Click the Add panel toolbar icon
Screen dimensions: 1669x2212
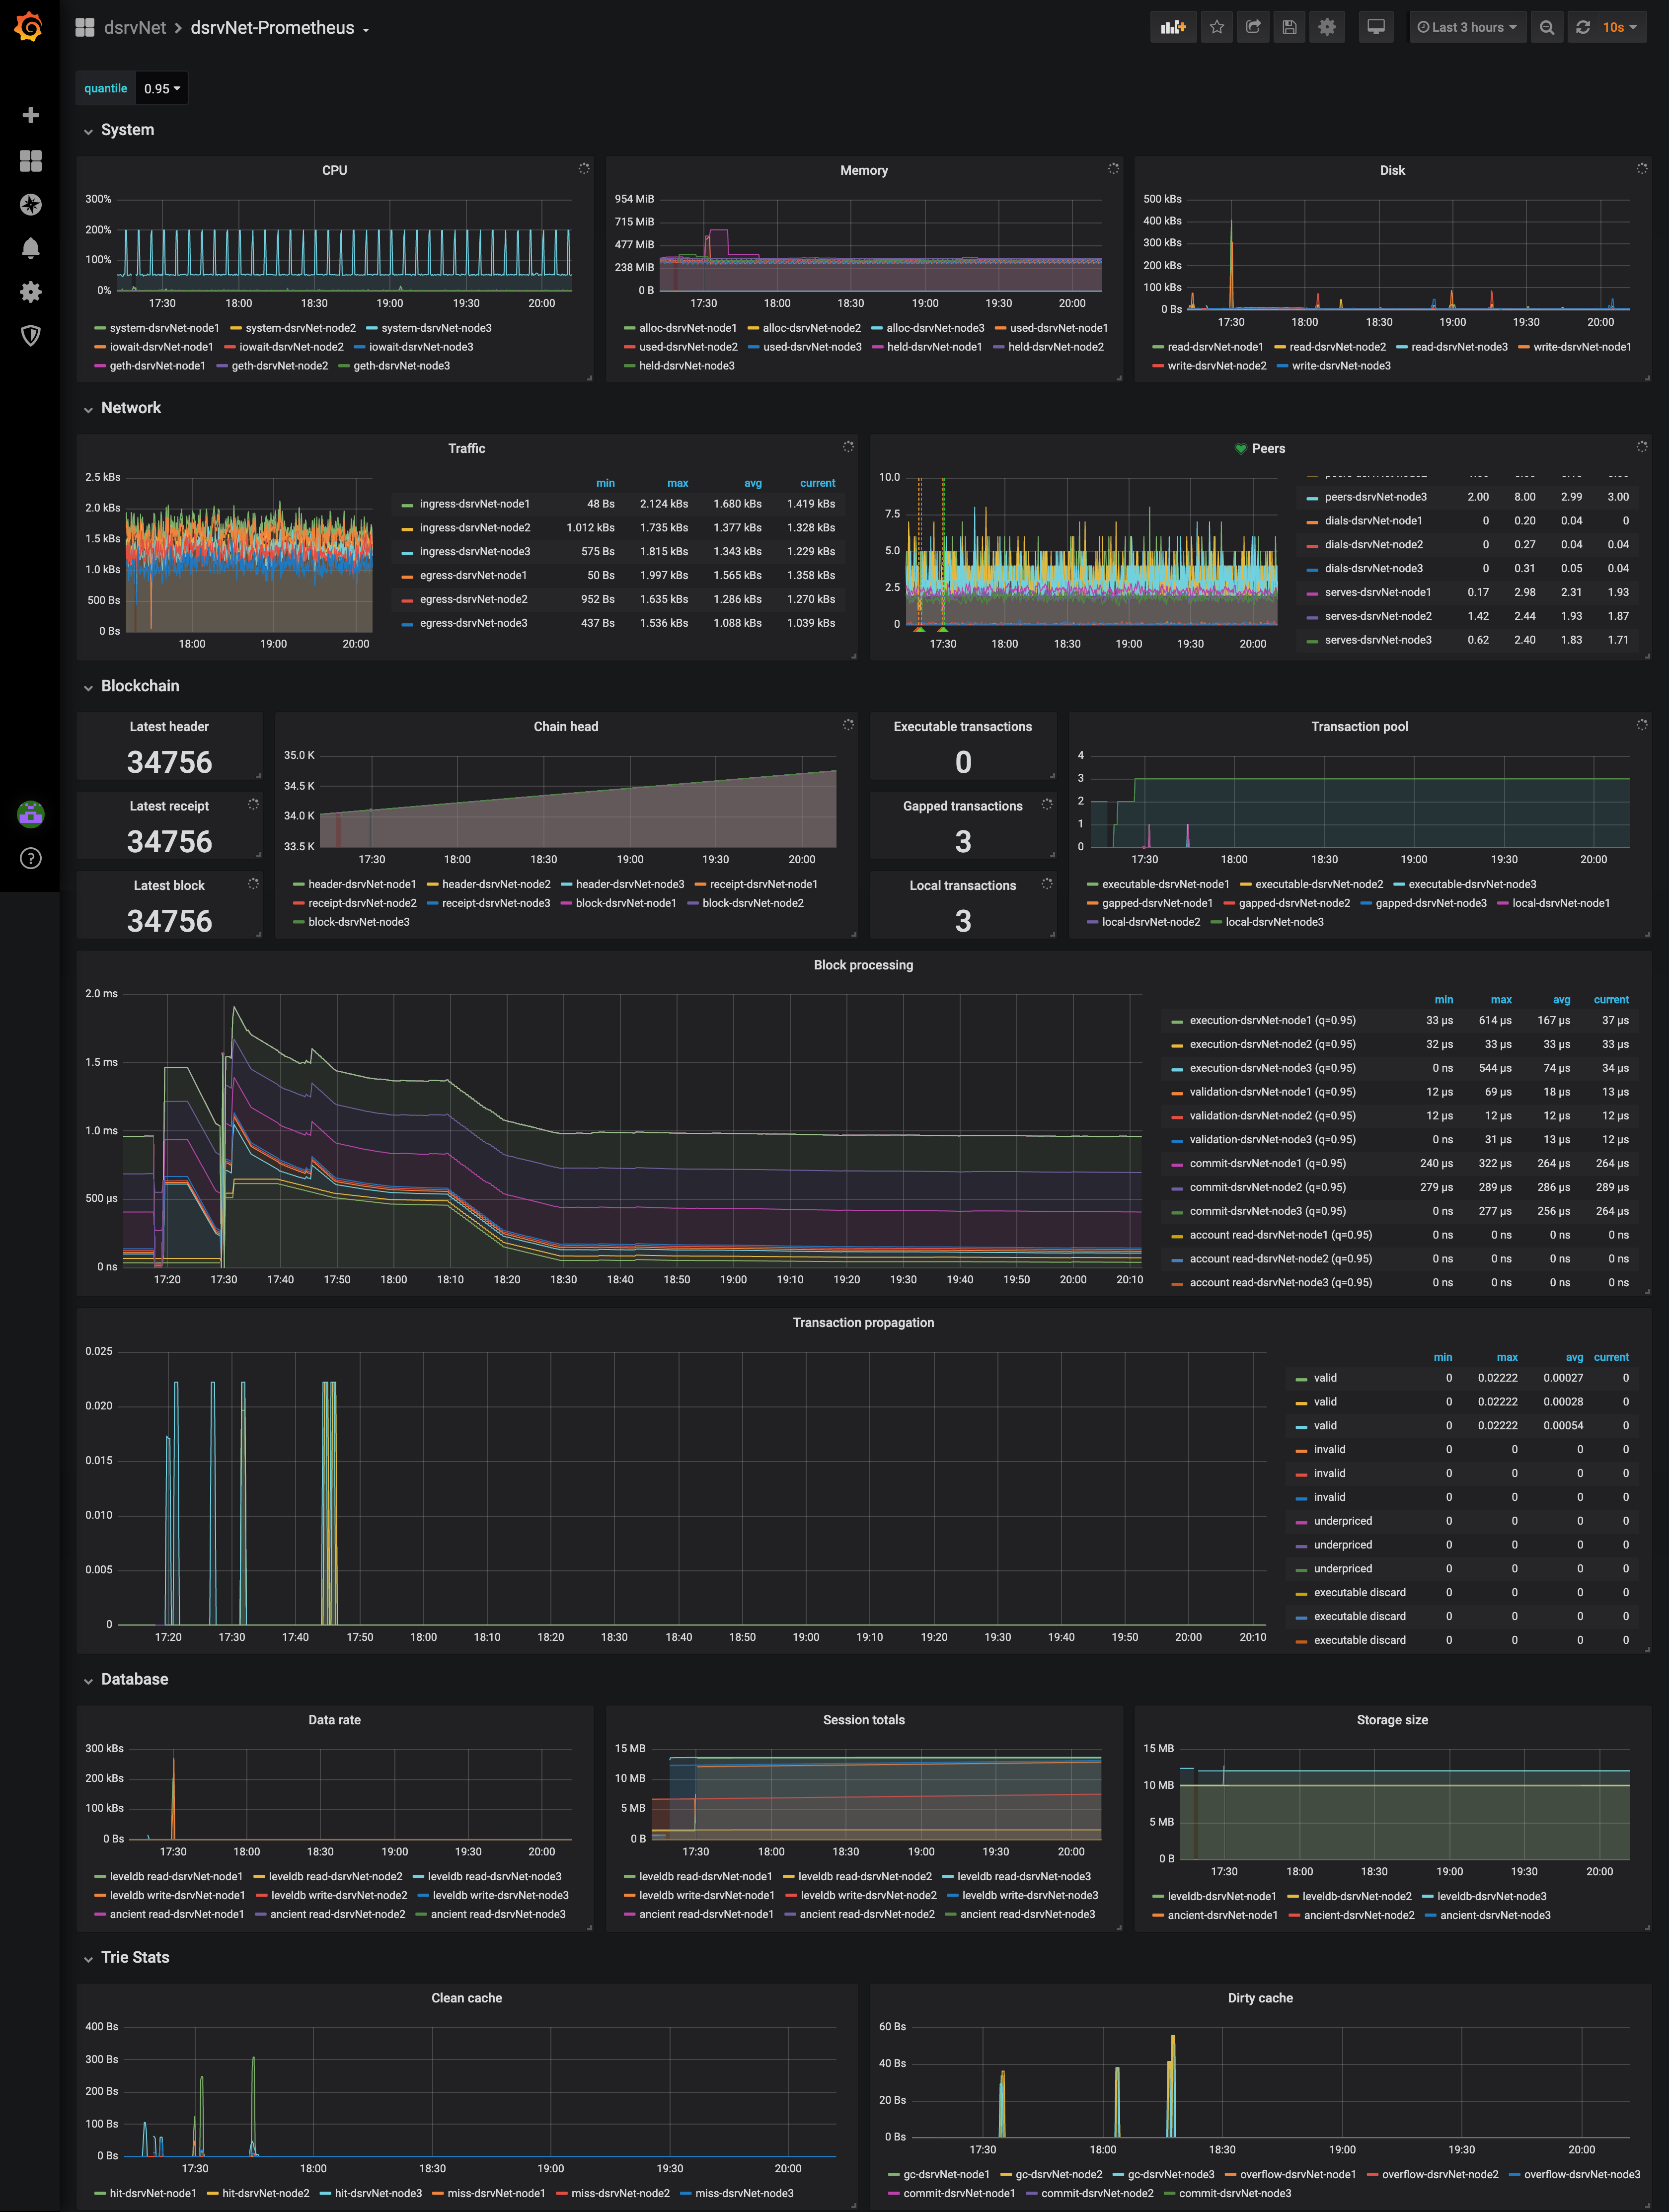coord(1173,27)
